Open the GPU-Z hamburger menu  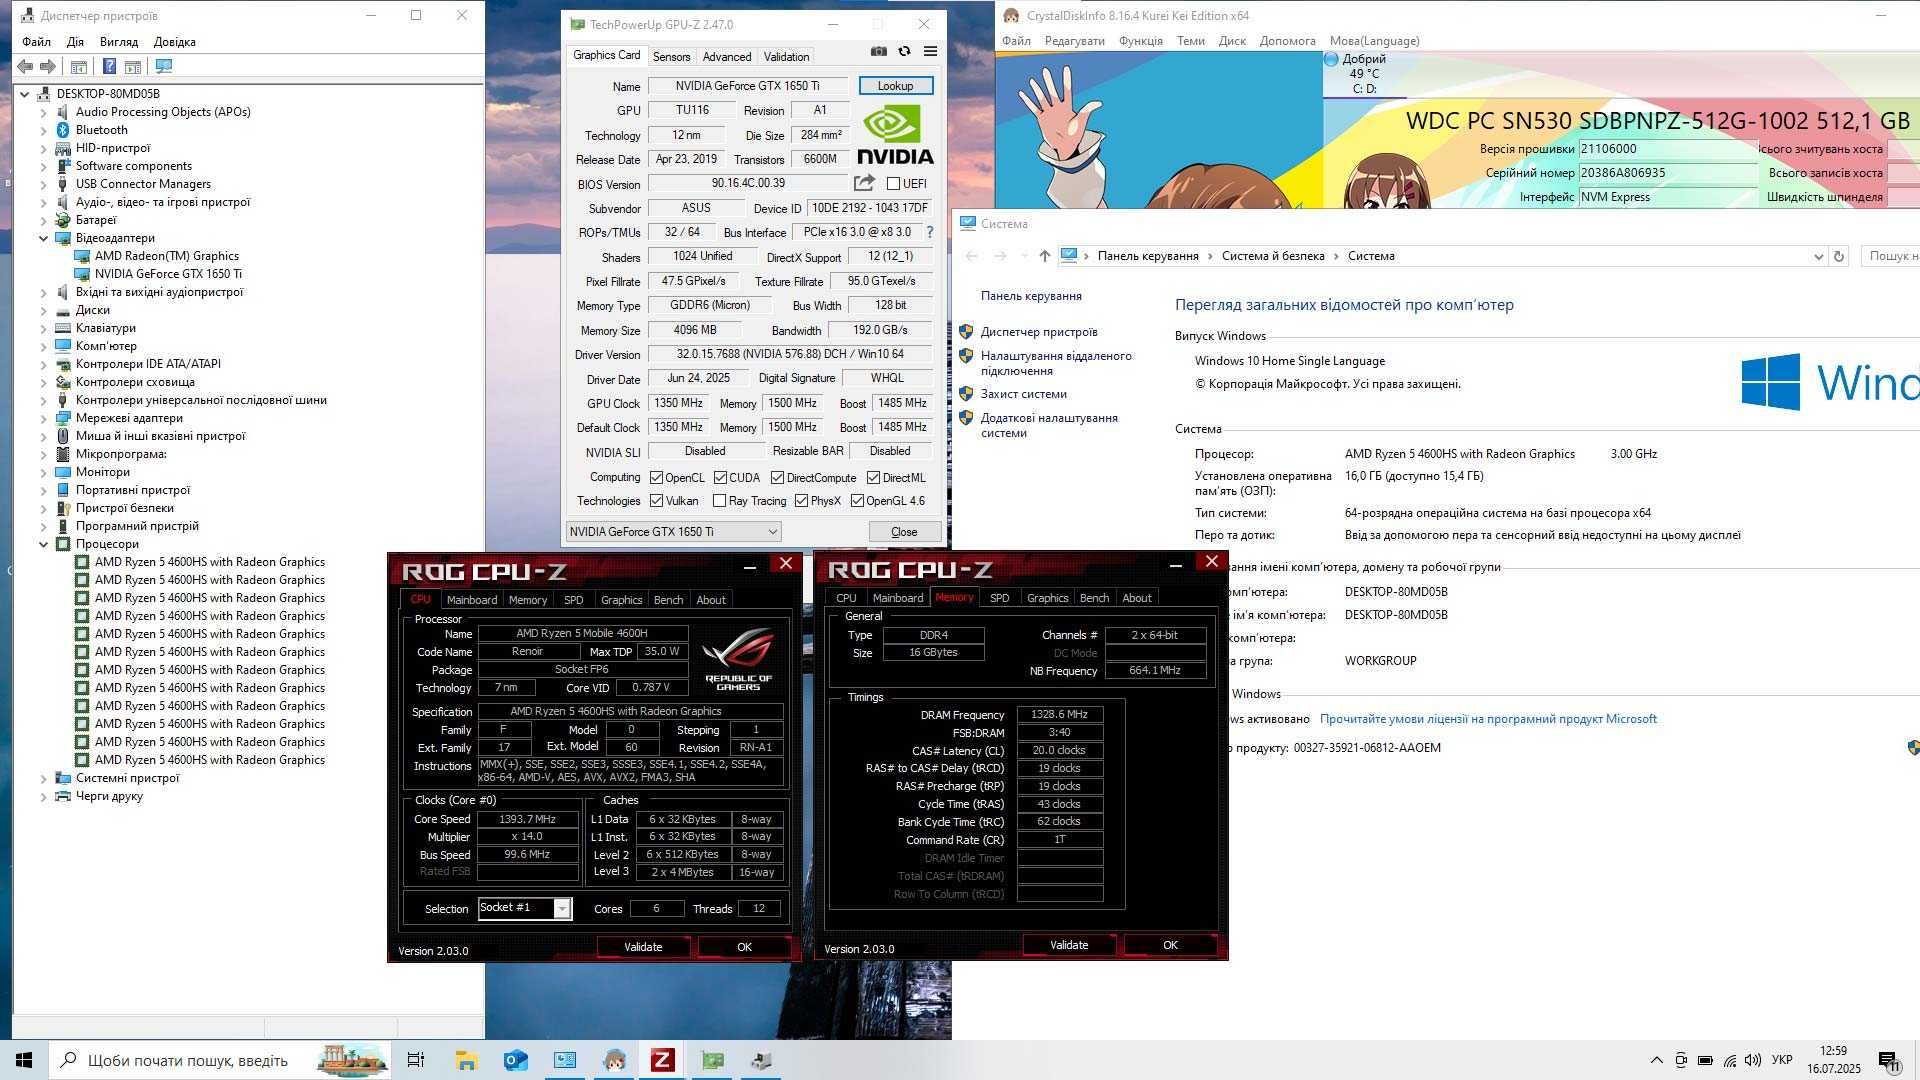[930, 52]
